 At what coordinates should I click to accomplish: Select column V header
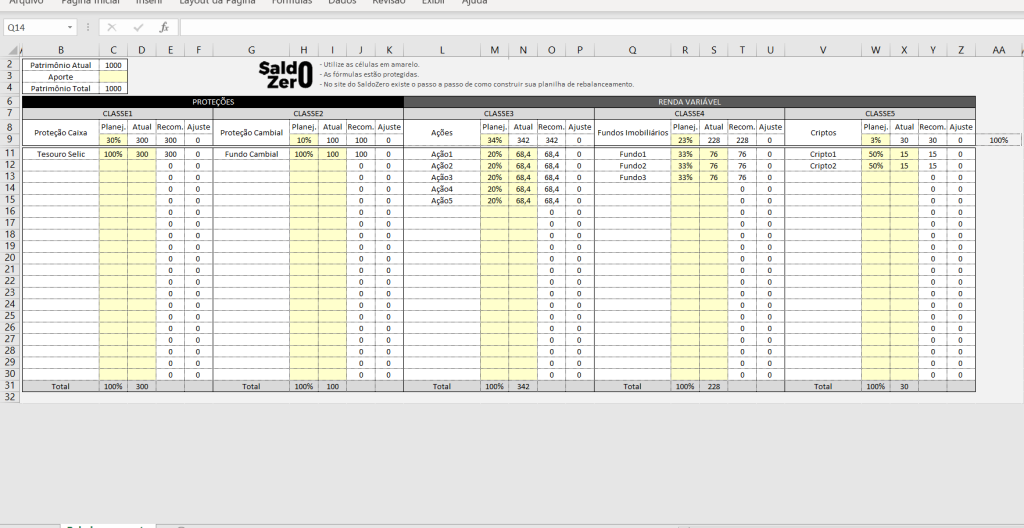(823, 50)
